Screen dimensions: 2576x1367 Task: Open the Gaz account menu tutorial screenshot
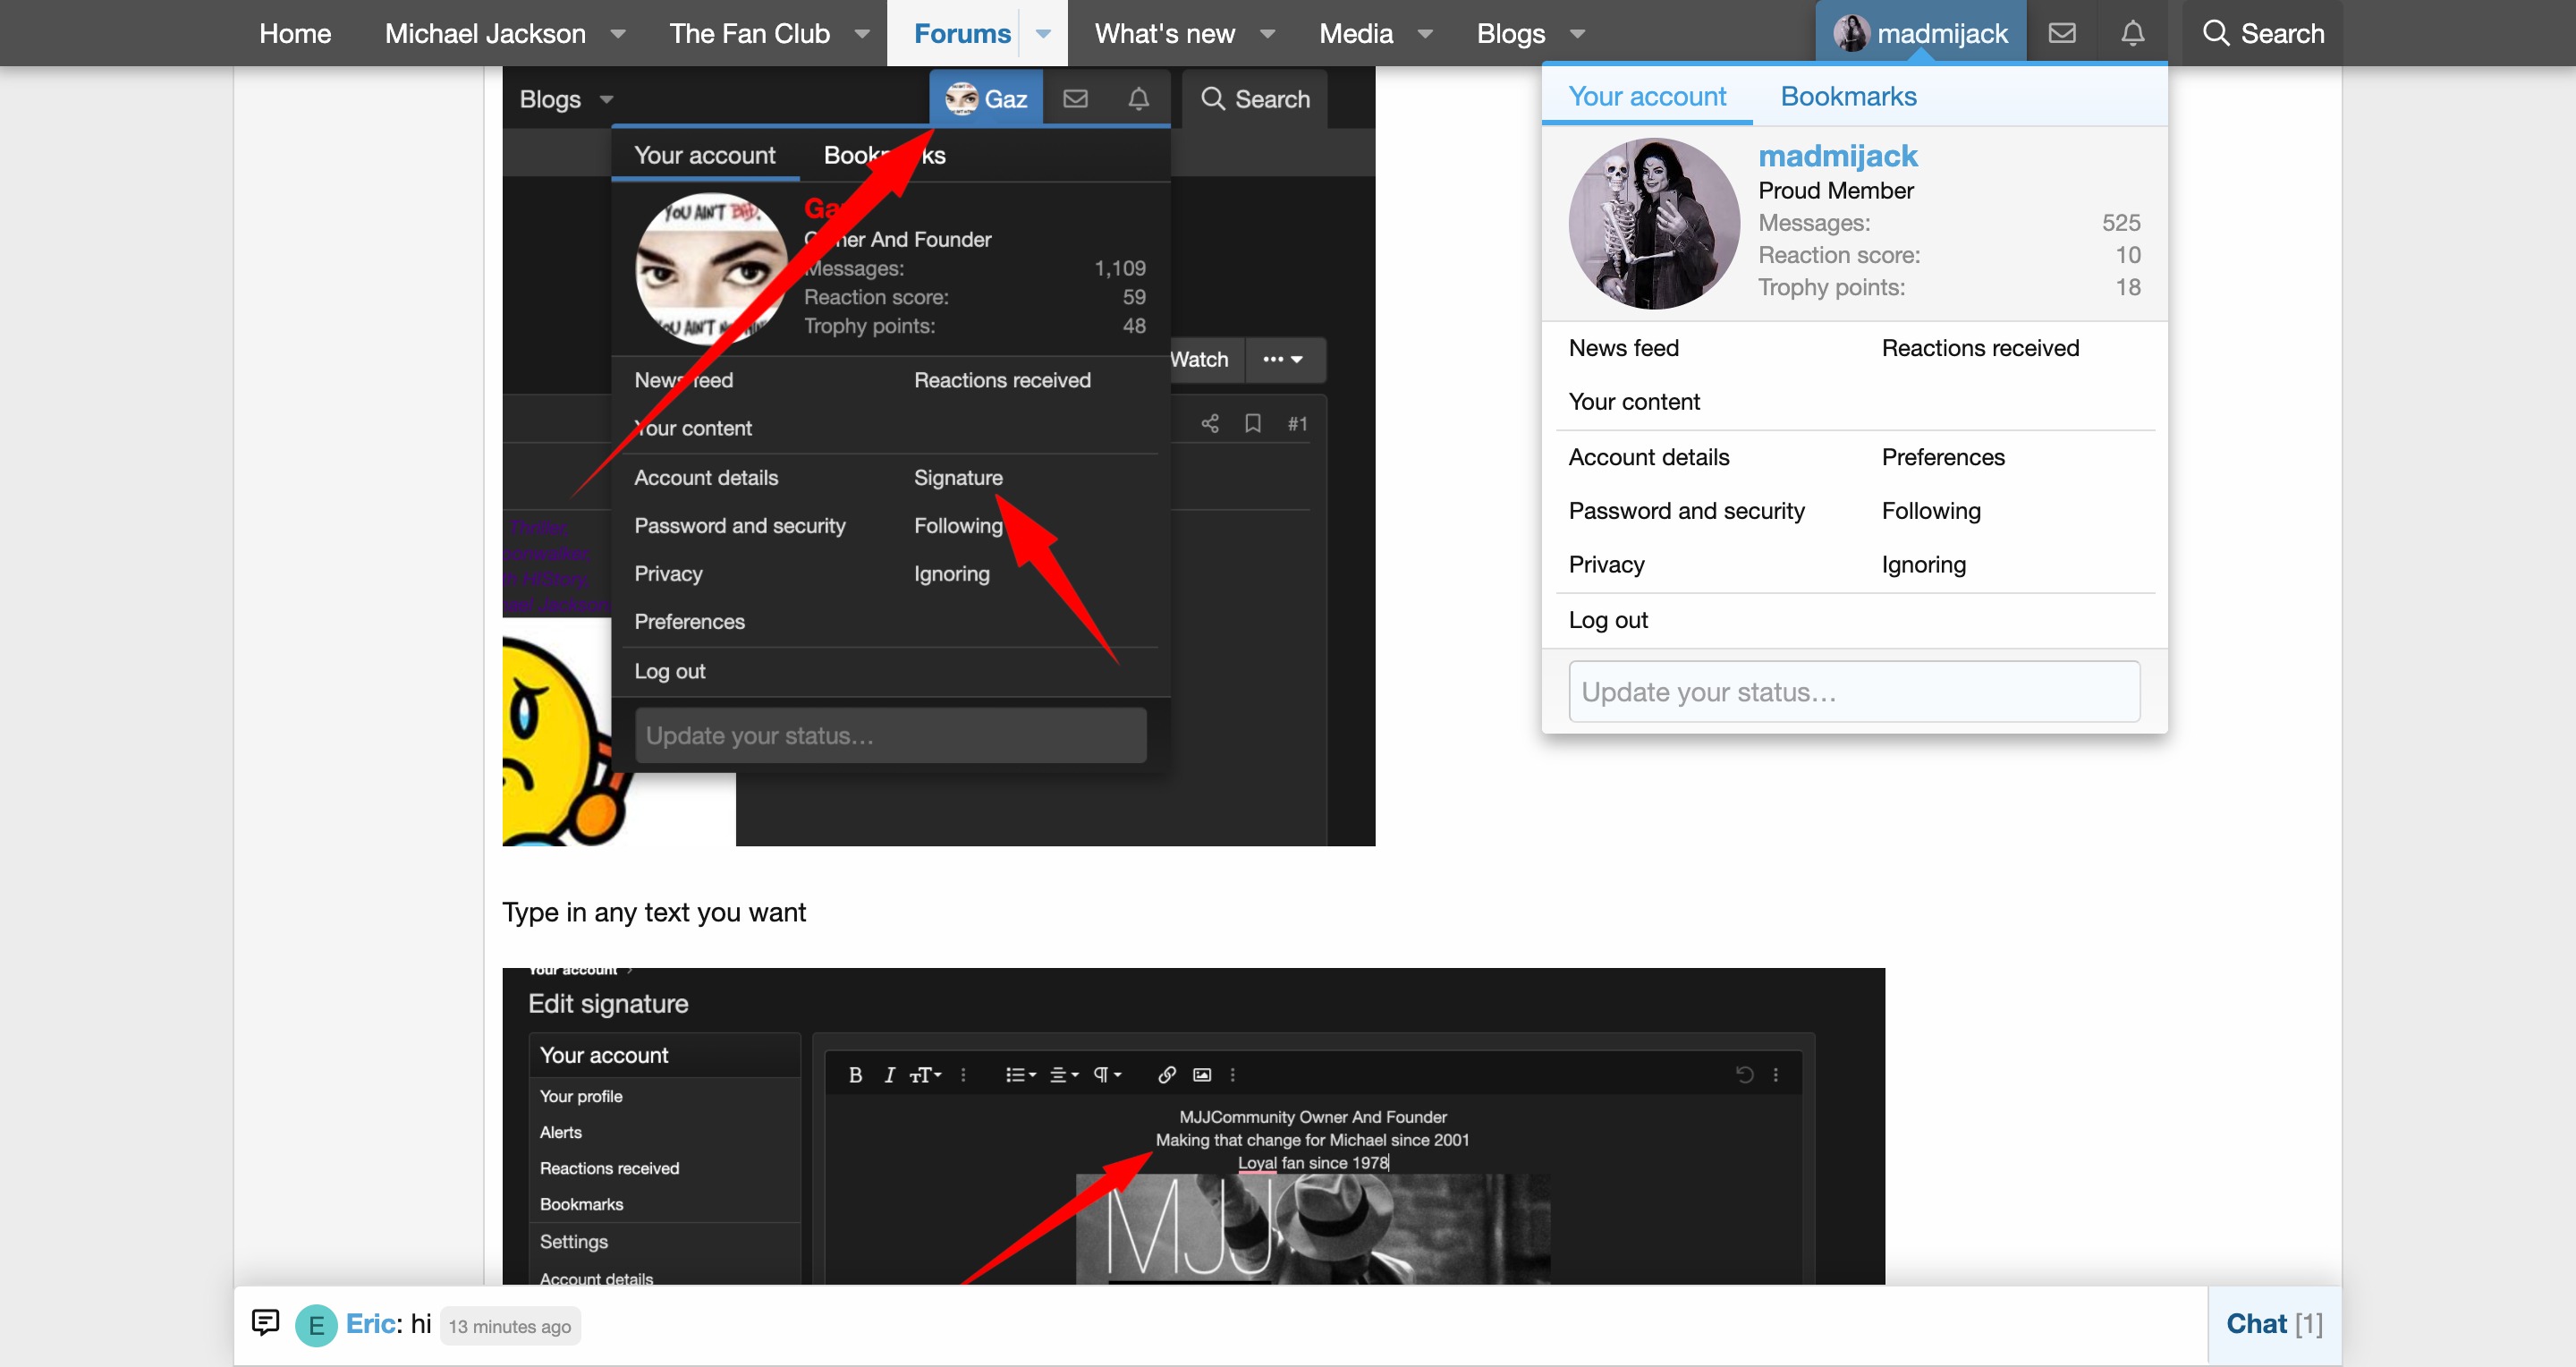(938, 455)
